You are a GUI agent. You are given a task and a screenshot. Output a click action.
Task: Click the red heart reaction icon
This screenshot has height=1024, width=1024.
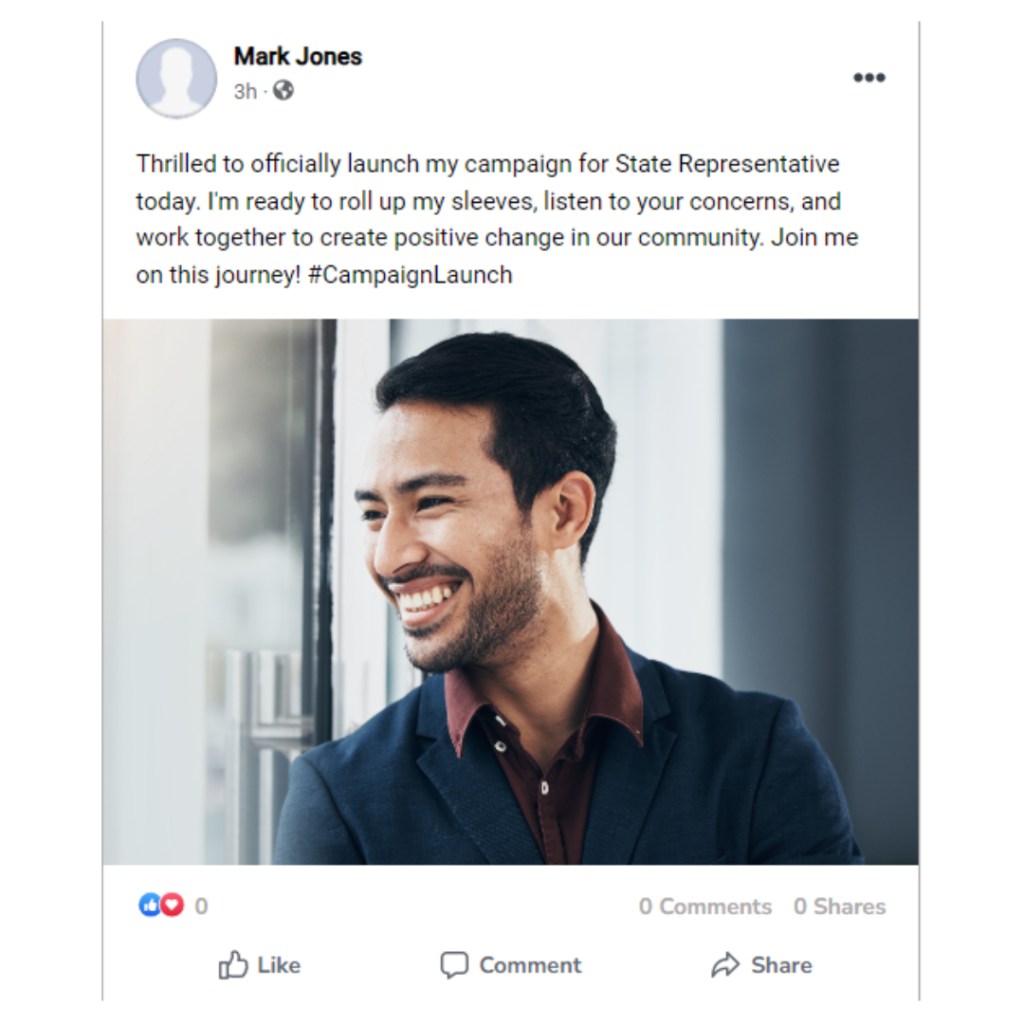(172, 905)
